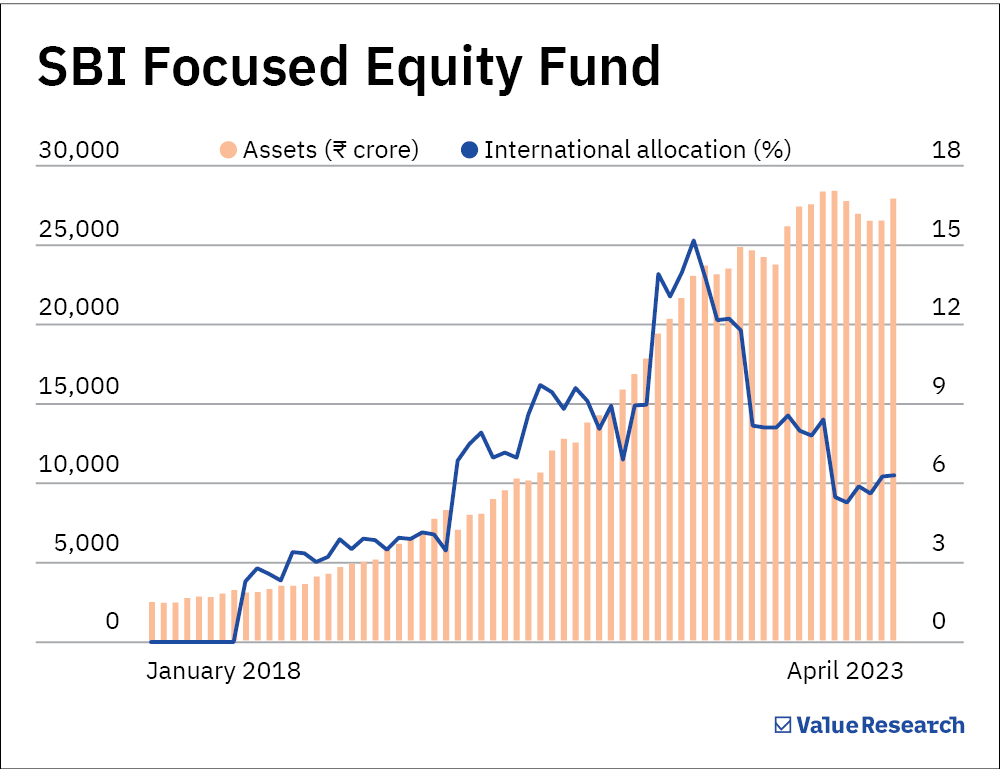
Task: Click the 25,000 left axis label
Action: 78,229
